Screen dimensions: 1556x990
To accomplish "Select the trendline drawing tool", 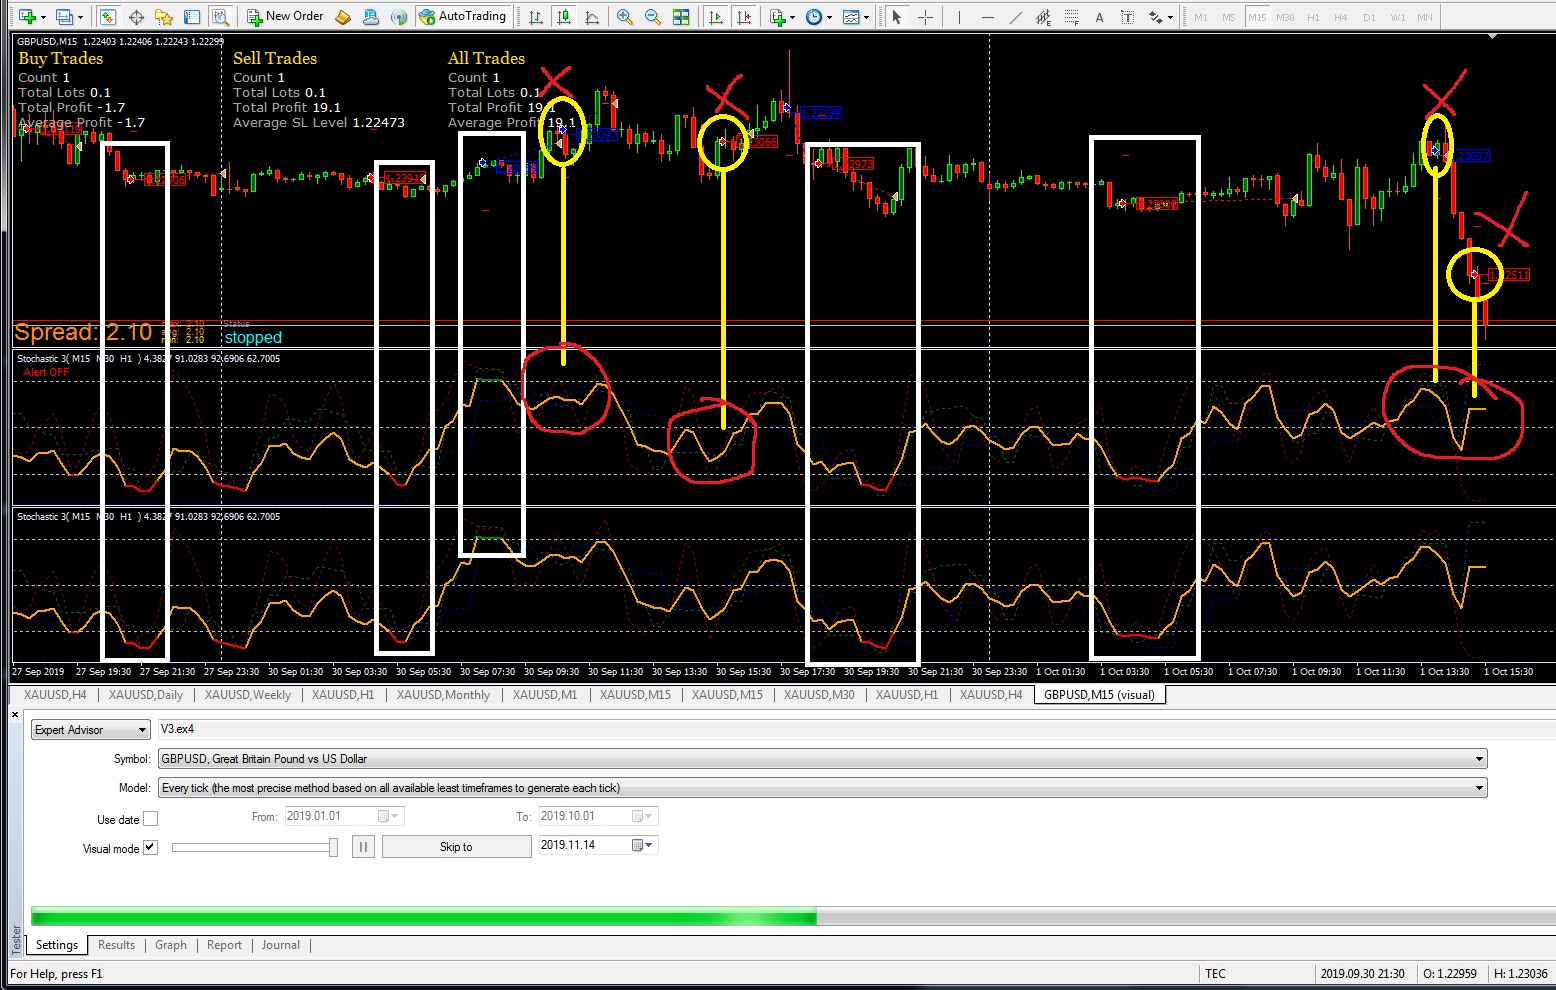I will pyautogui.click(x=1016, y=17).
